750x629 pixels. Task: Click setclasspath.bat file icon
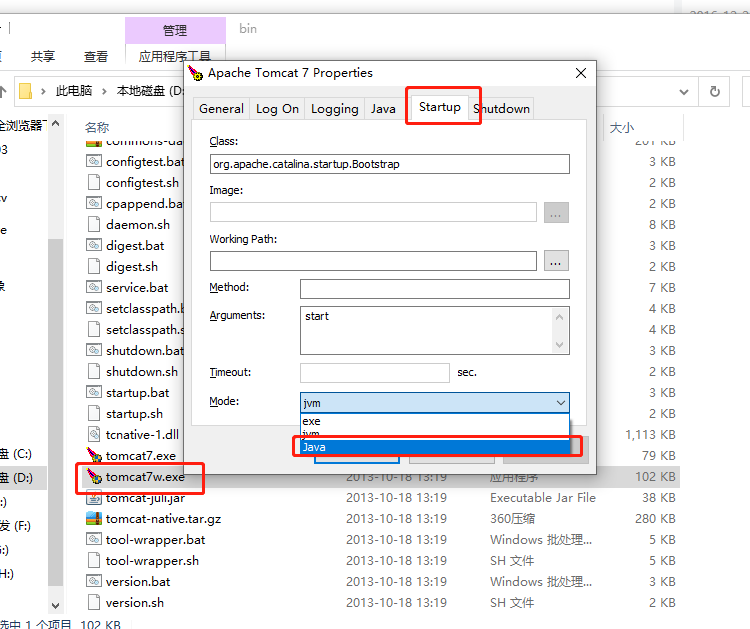pos(94,308)
